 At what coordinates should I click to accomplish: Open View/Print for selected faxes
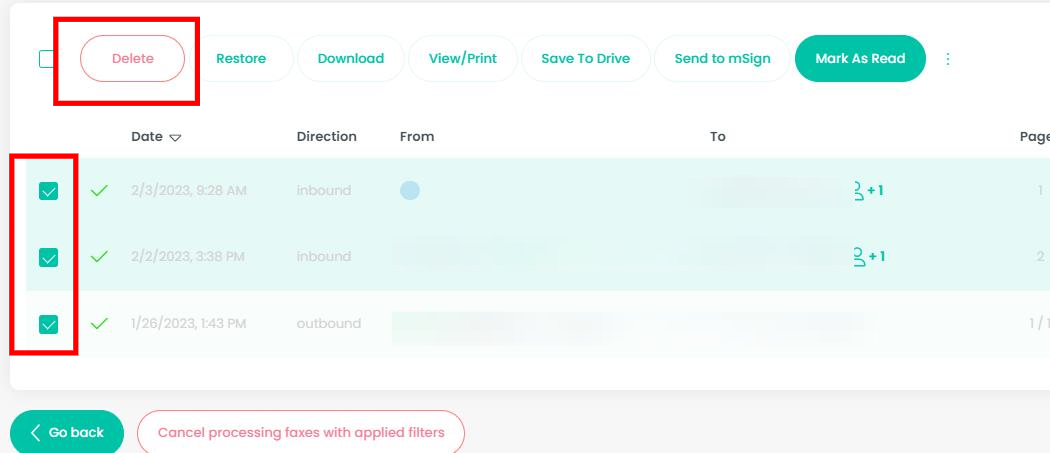[463, 58]
